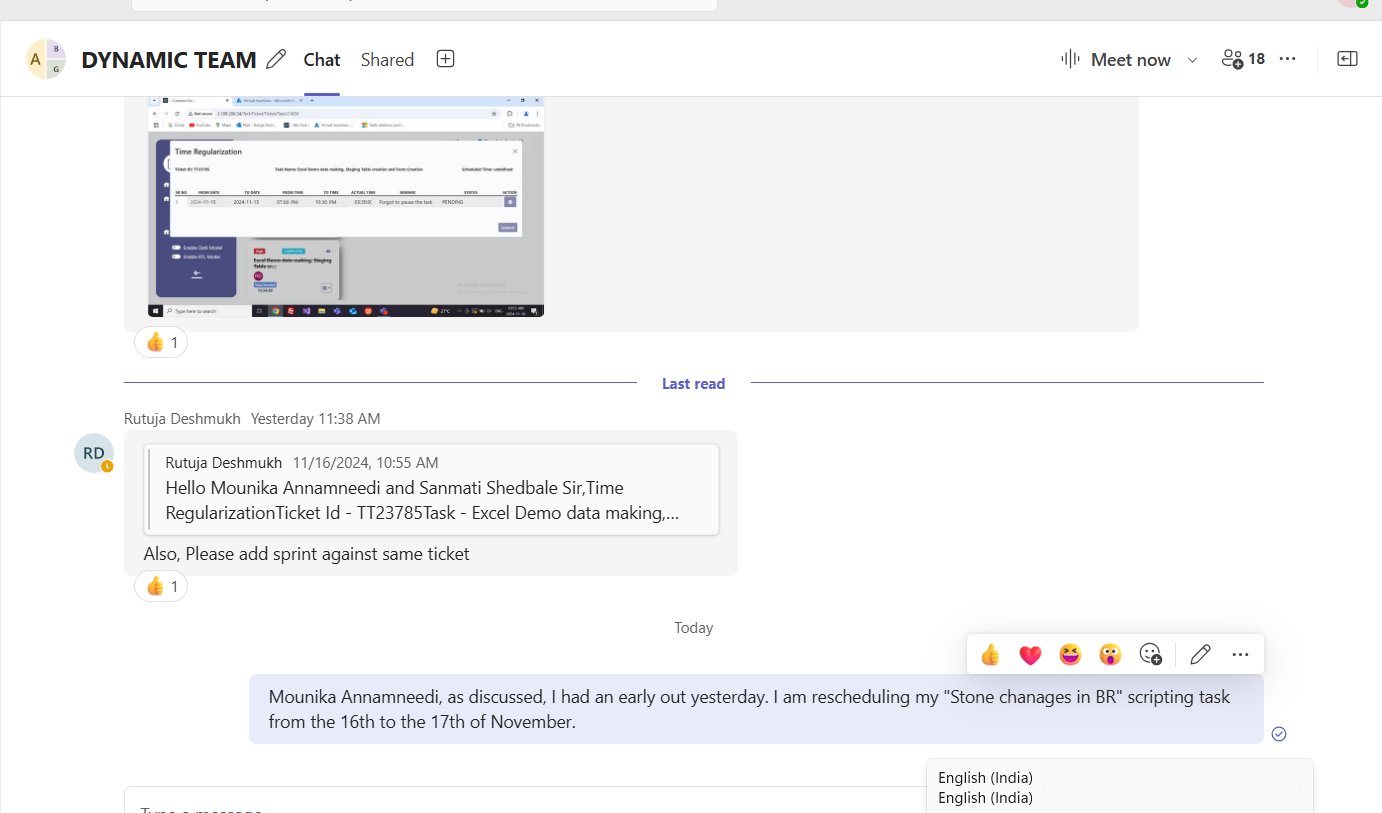React with surprised emoji
1382x813 pixels.
pyautogui.click(x=1110, y=655)
